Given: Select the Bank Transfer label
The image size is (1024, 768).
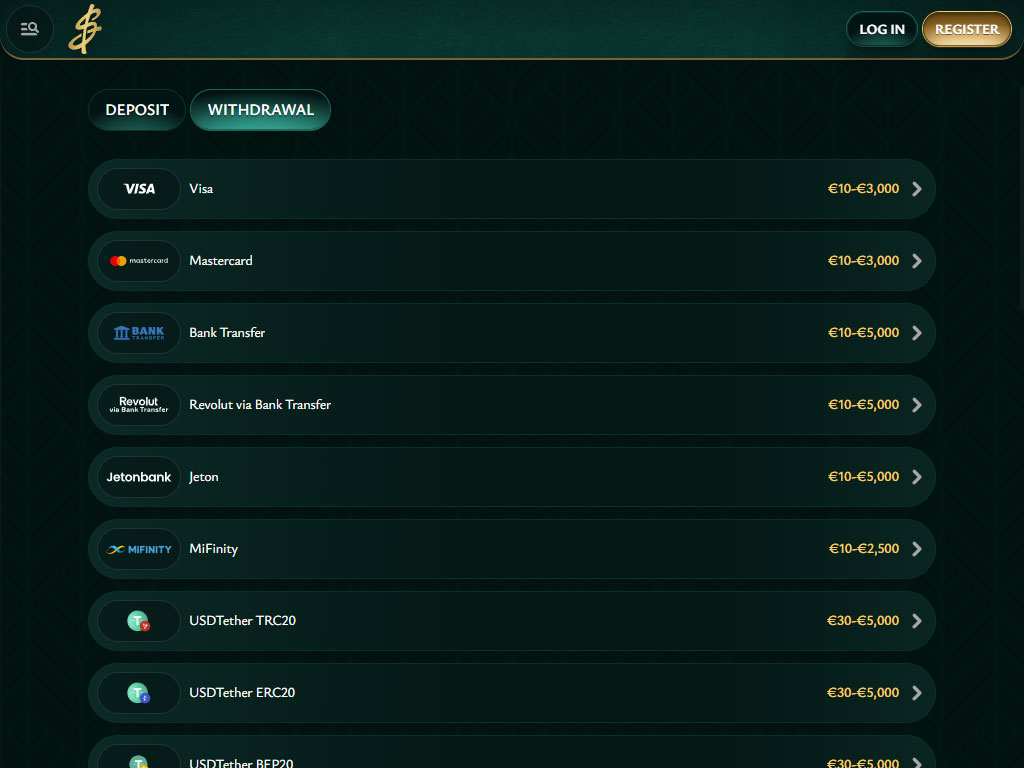Looking at the screenshot, I should [x=227, y=333].
